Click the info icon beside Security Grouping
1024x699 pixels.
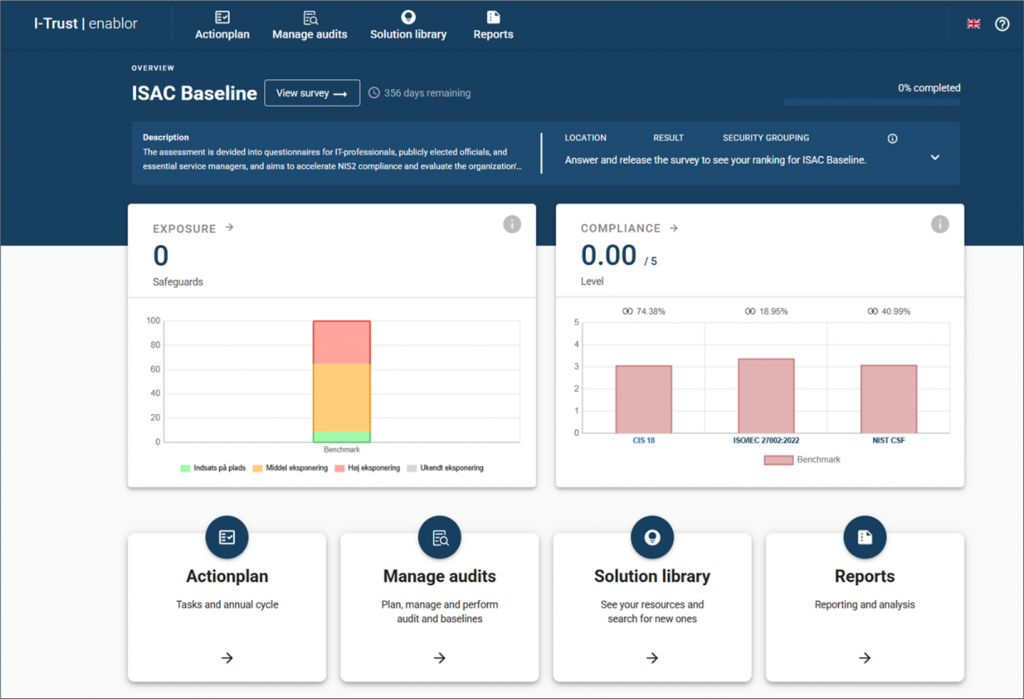click(x=892, y=139)
